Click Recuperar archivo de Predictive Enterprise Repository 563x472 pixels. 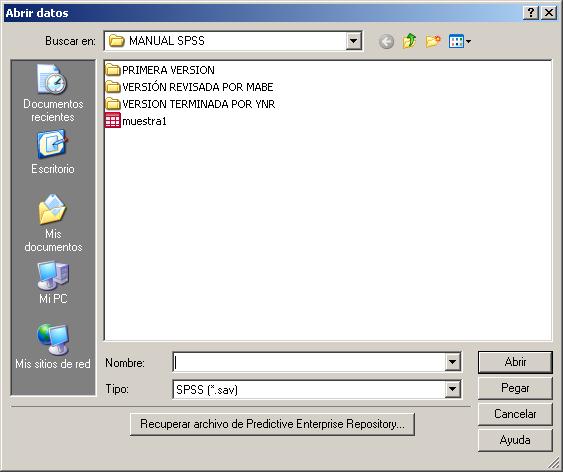click(273, 424)
